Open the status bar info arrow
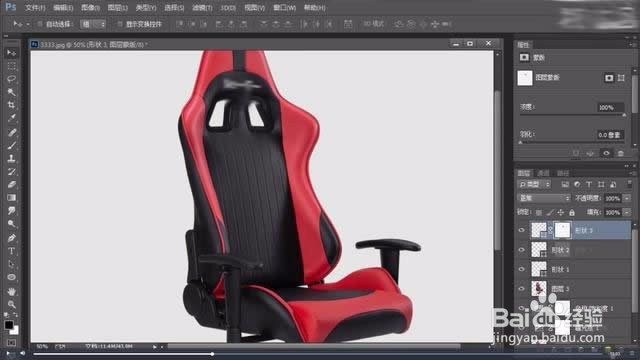Screen dimensions: 640x360 point(155,347)
